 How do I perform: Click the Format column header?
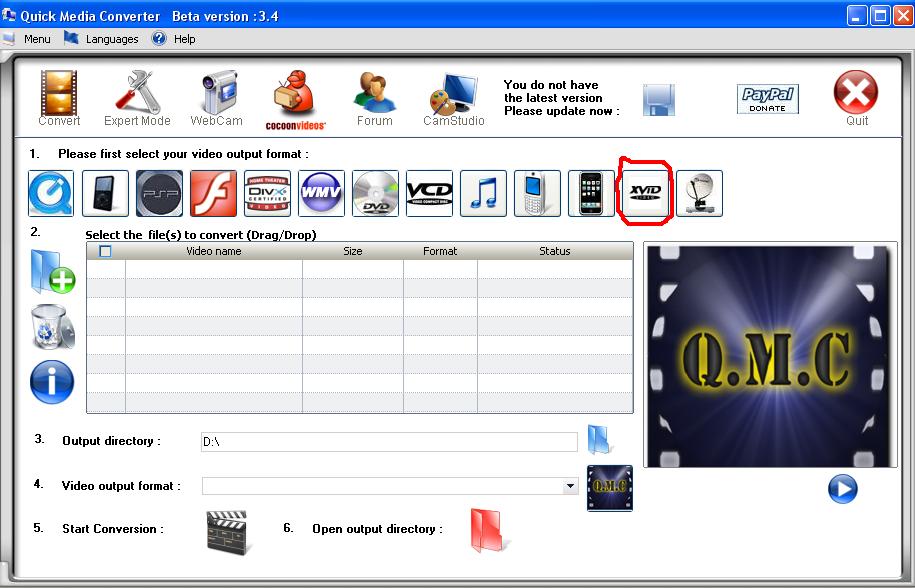[x=440, y=251]
